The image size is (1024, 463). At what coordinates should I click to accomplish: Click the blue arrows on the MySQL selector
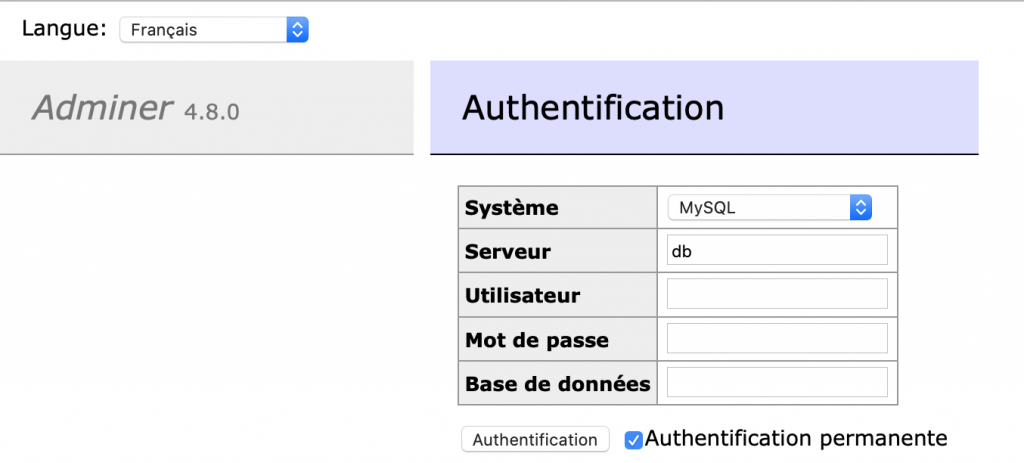tap(861, 208)
